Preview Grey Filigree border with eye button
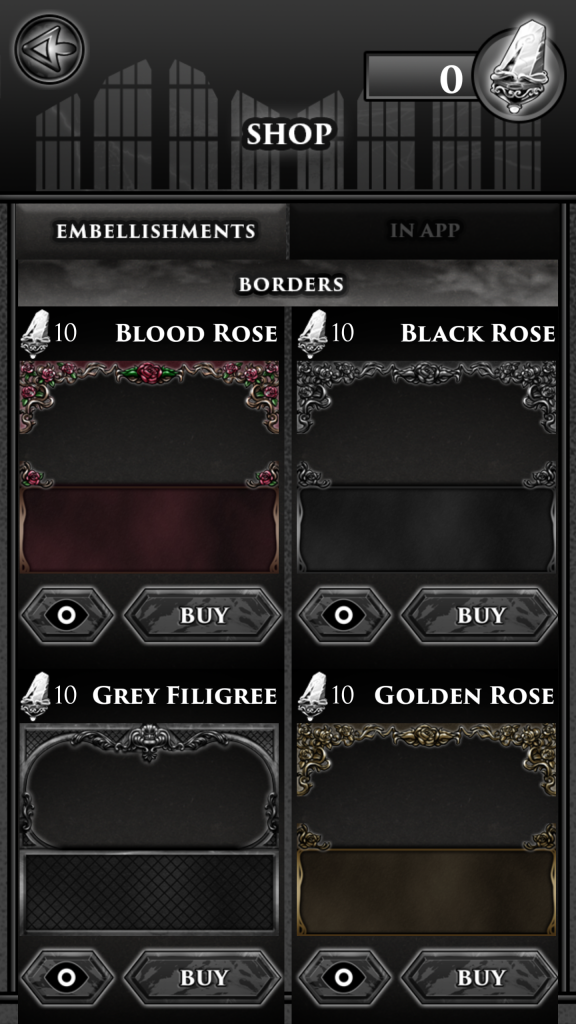The width and height of the screenshot is (576, 1024). click(67, 978)
